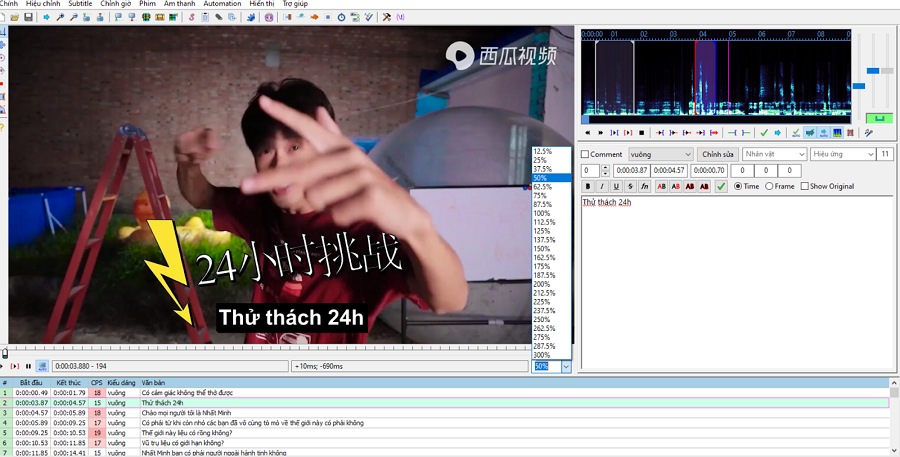This screenshot has height=457, width=900.
Task: Open the Automation menu
Action: pos(221,4)
